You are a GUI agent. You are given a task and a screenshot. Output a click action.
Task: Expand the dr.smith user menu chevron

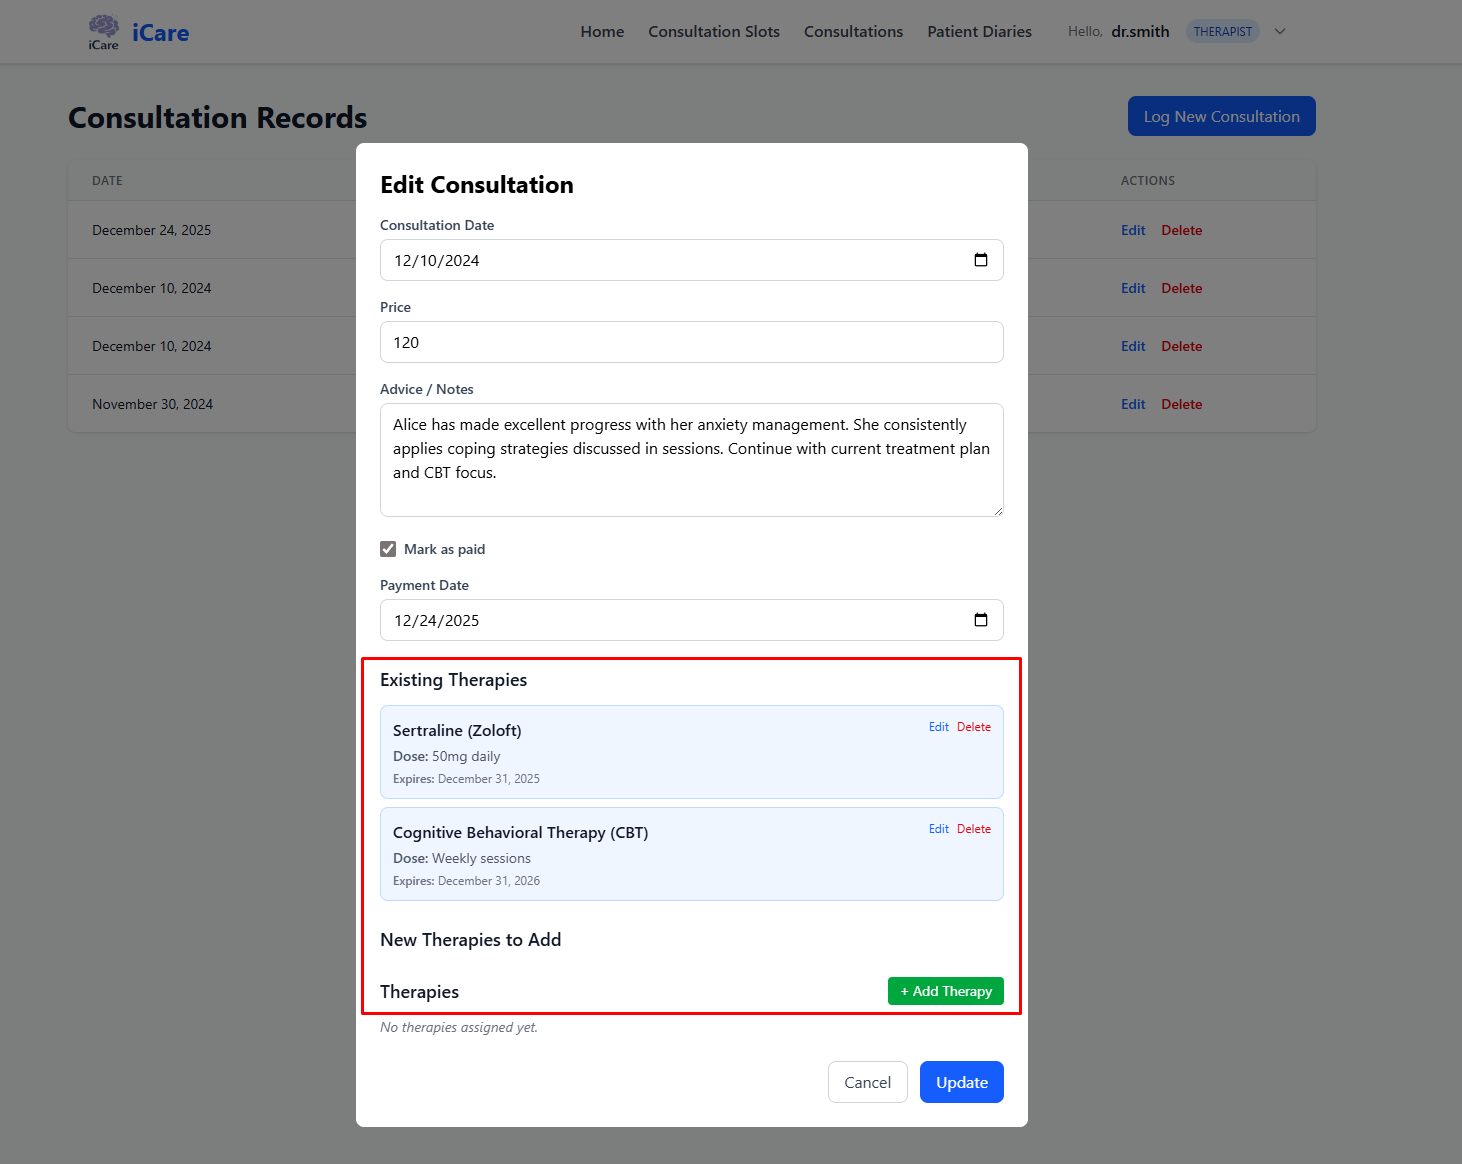pyautogui.click(x=1280, y=31)
